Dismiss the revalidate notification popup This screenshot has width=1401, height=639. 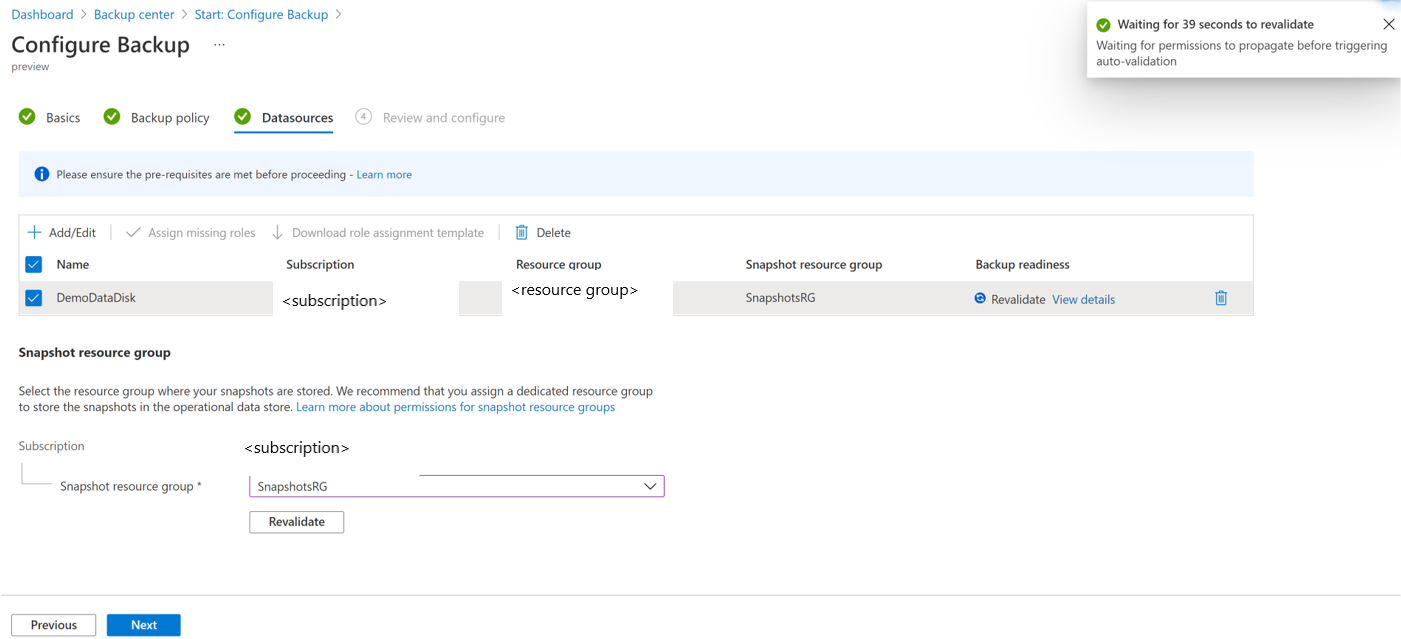point(1388,25)
